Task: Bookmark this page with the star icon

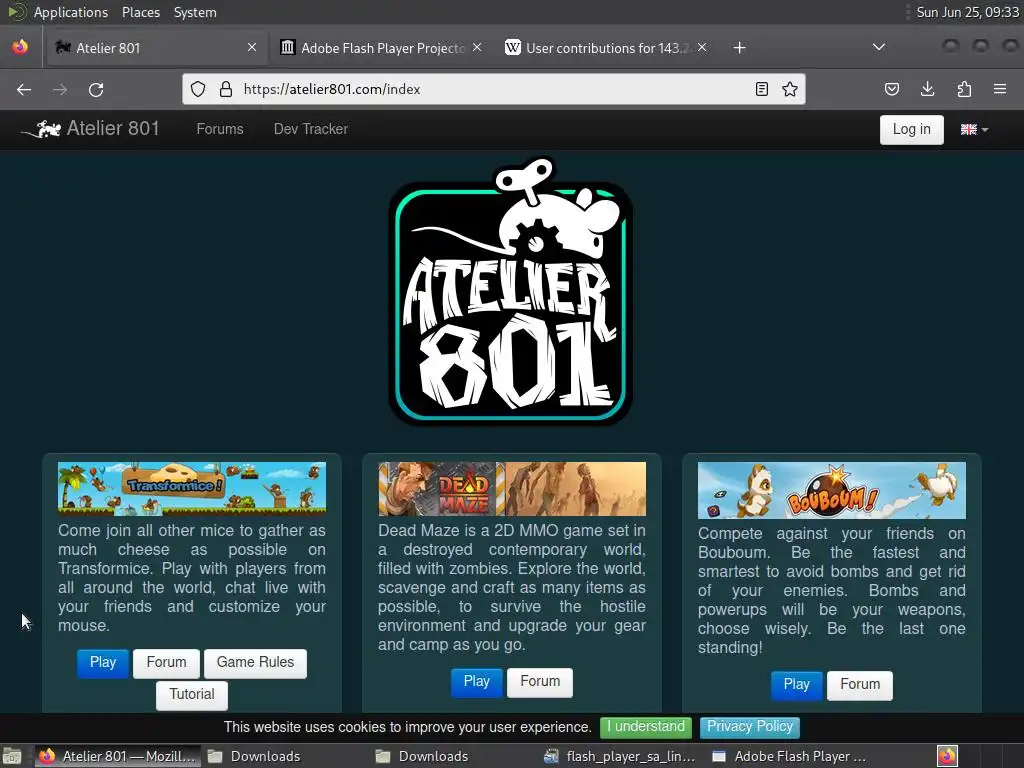Action: tap(790, 89)
